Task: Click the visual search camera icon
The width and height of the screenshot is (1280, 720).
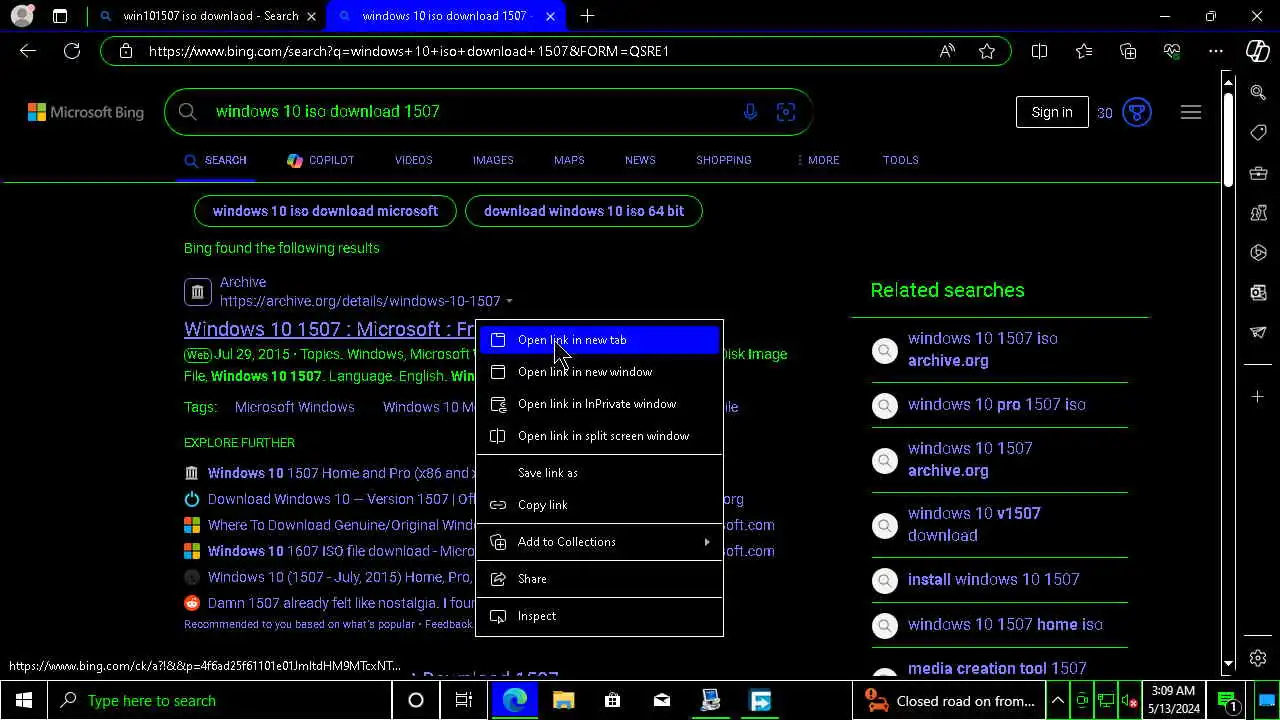Action: 786,112
